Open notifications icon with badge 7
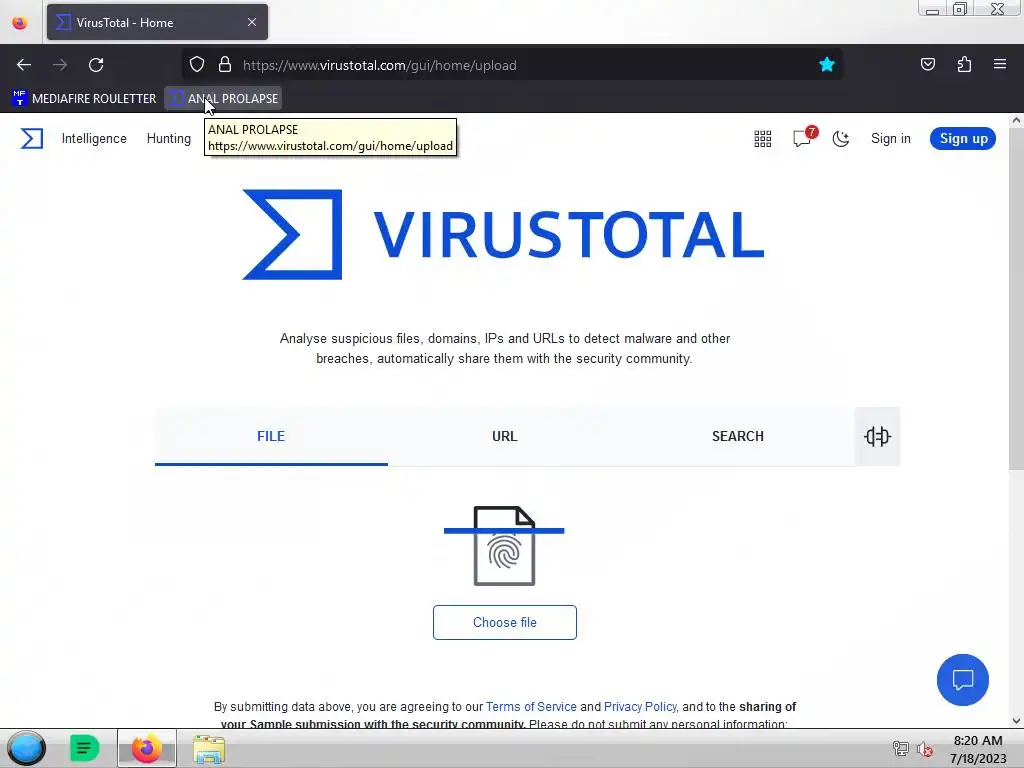This screenshot has width=1024, height=768. pyautogui.click(x=804, y=136)
